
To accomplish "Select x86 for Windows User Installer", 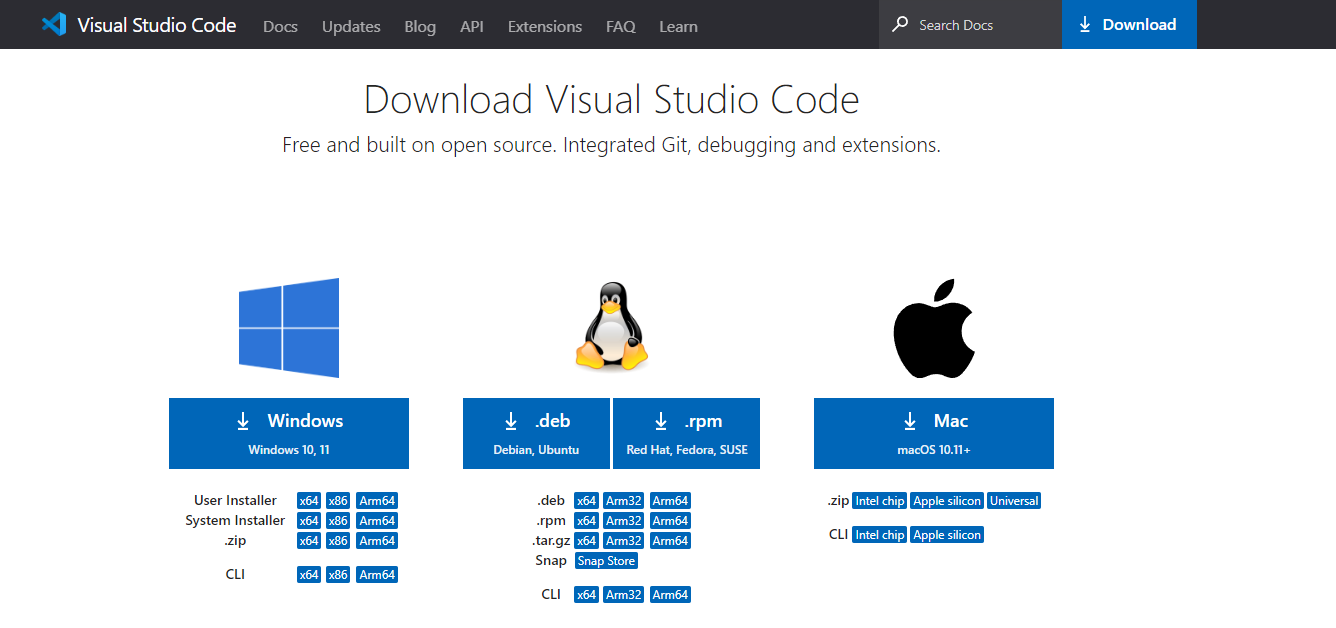I will (x=338, y=501).
